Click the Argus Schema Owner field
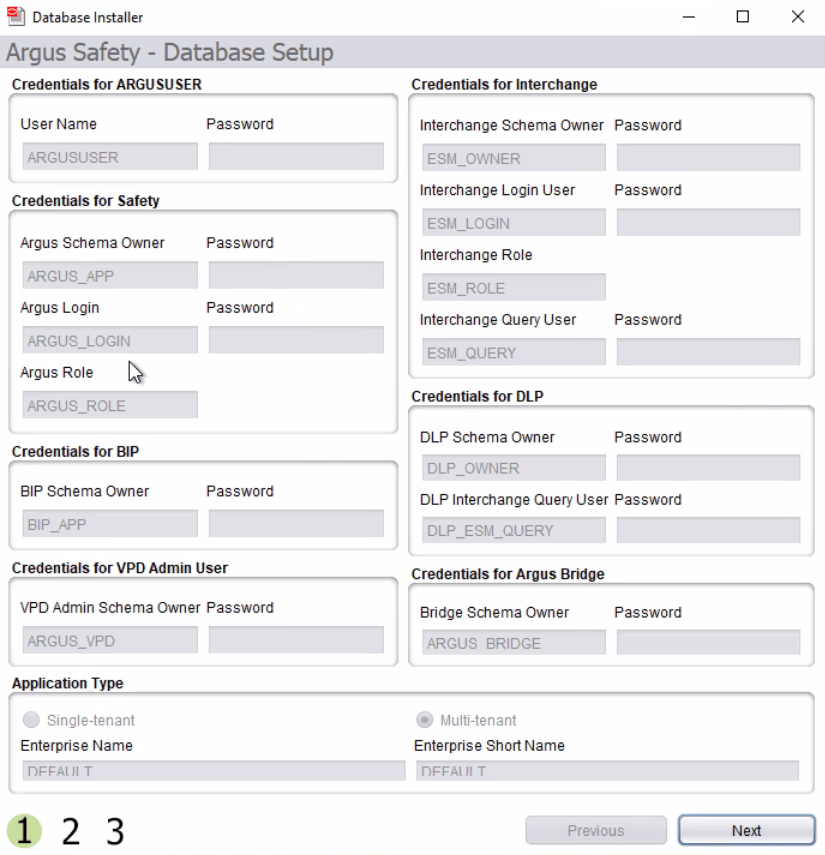This screenshot has width=825, height=855. click(x=109, y=274)
